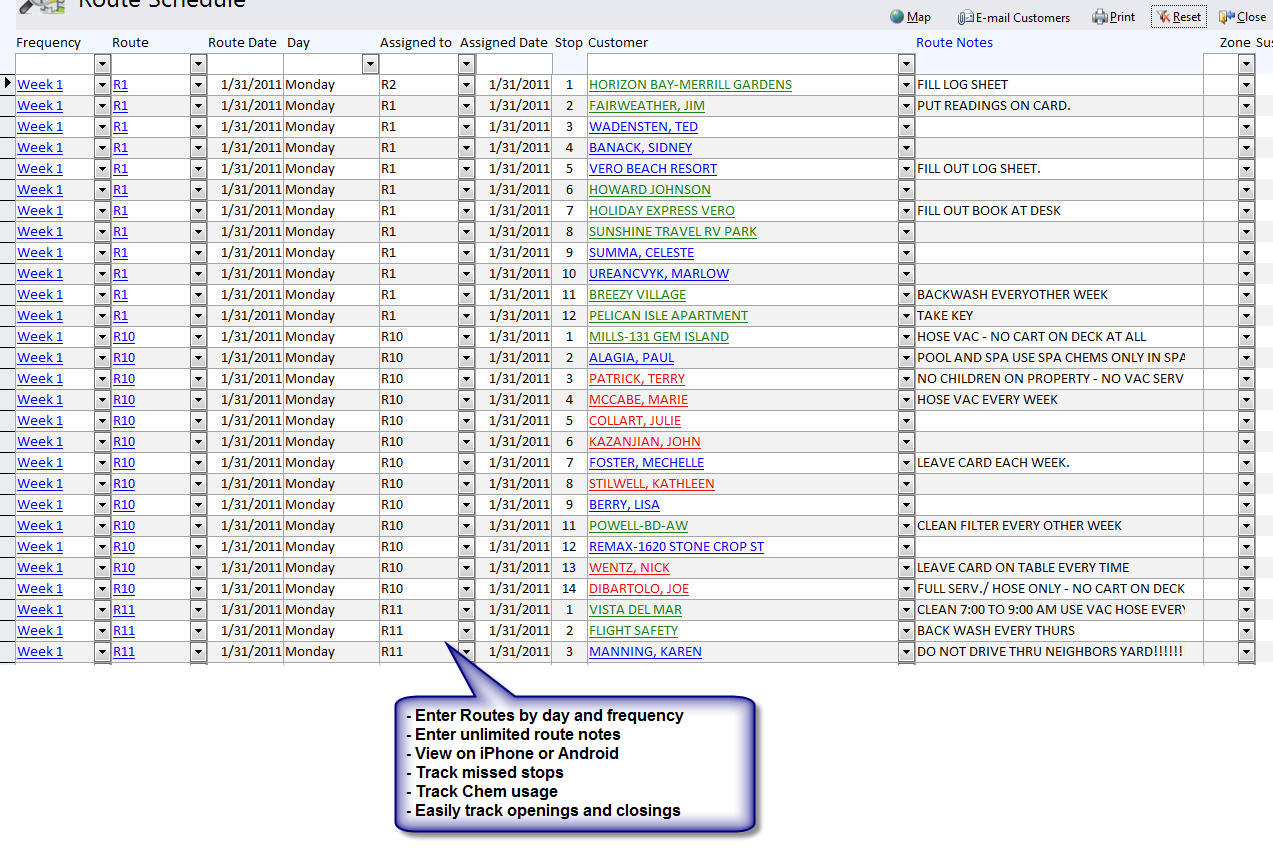Open the Assigned to filter dropdown
The image size is (1273, 848).
[x=466, y=64]
